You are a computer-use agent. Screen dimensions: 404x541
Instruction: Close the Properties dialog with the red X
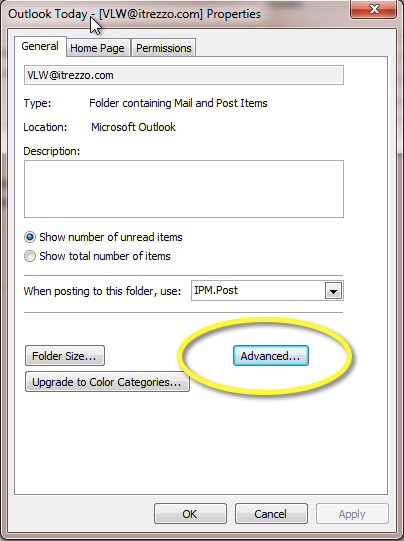(374, 9)
